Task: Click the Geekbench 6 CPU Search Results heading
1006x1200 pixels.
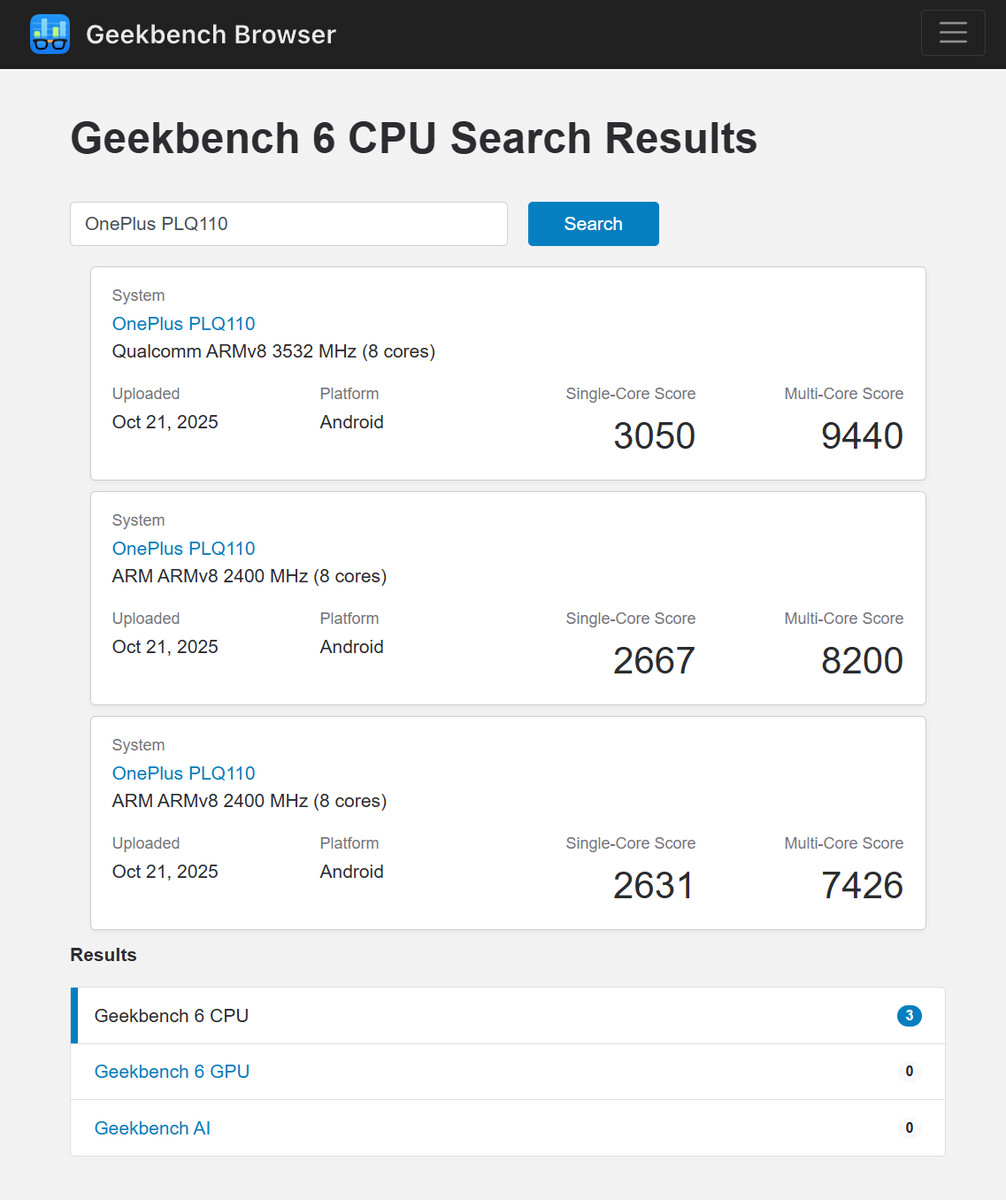Action: (413, 138)
